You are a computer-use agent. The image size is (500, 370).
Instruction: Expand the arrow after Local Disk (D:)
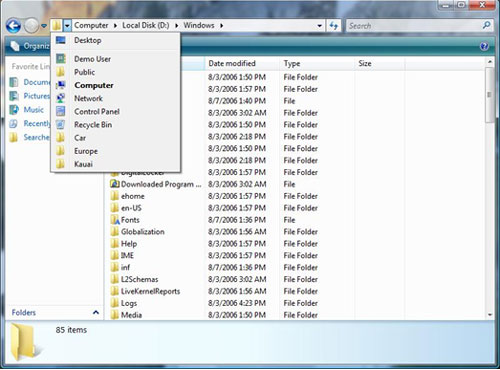[176, 26]
